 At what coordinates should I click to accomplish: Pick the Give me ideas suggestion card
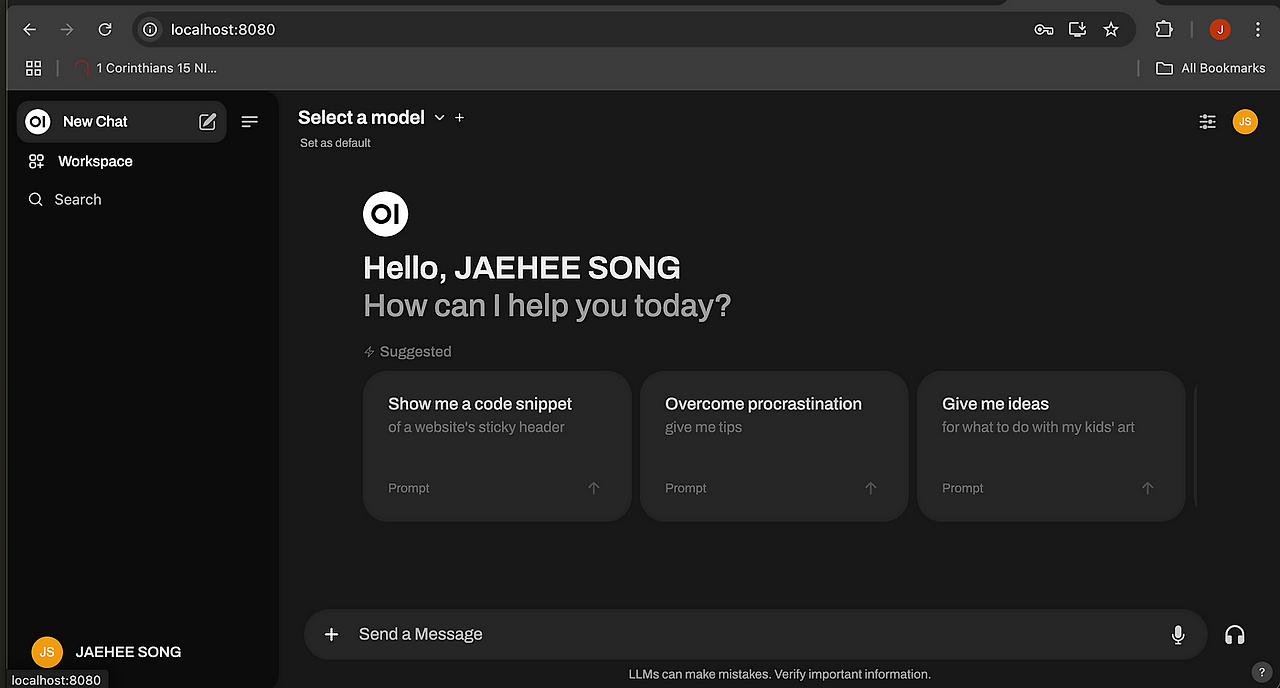1051,446
